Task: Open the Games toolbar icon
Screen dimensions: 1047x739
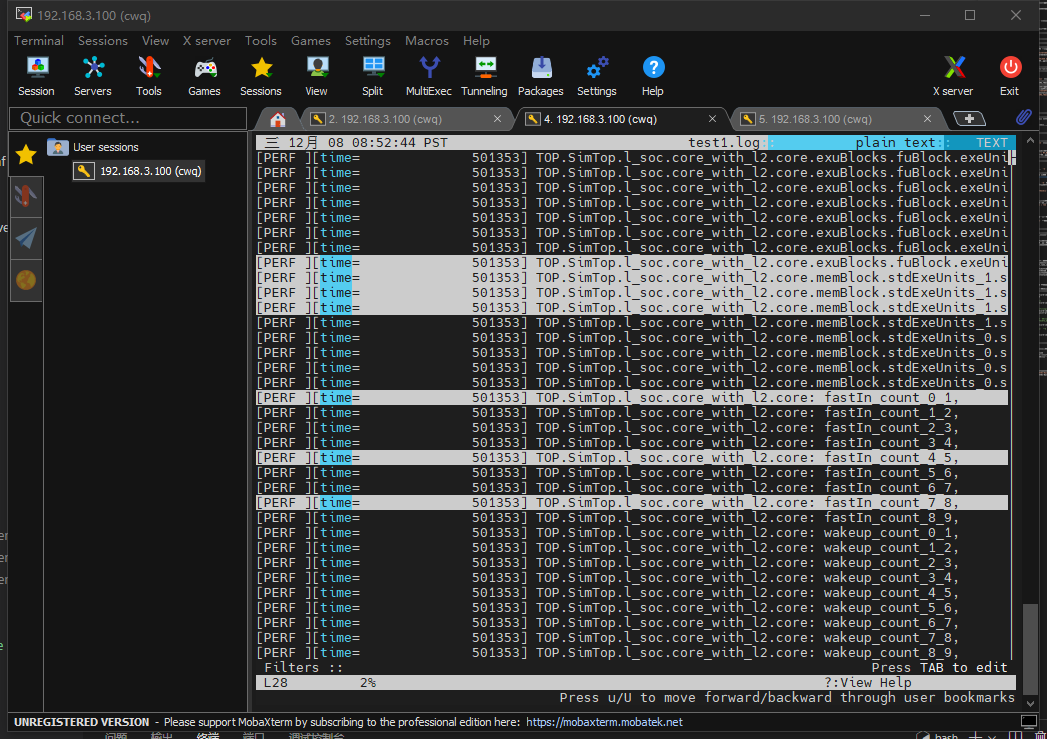Action: (x=204, y=77)
